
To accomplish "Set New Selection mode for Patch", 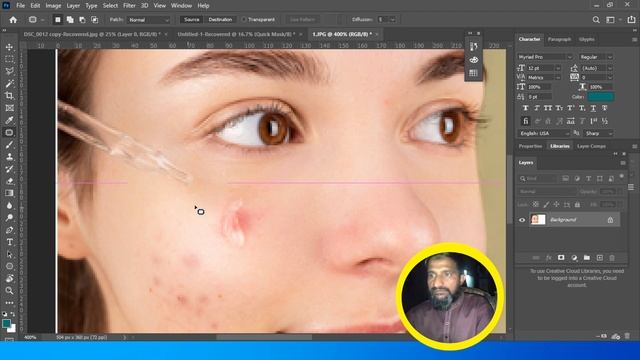I will [58, 20].
